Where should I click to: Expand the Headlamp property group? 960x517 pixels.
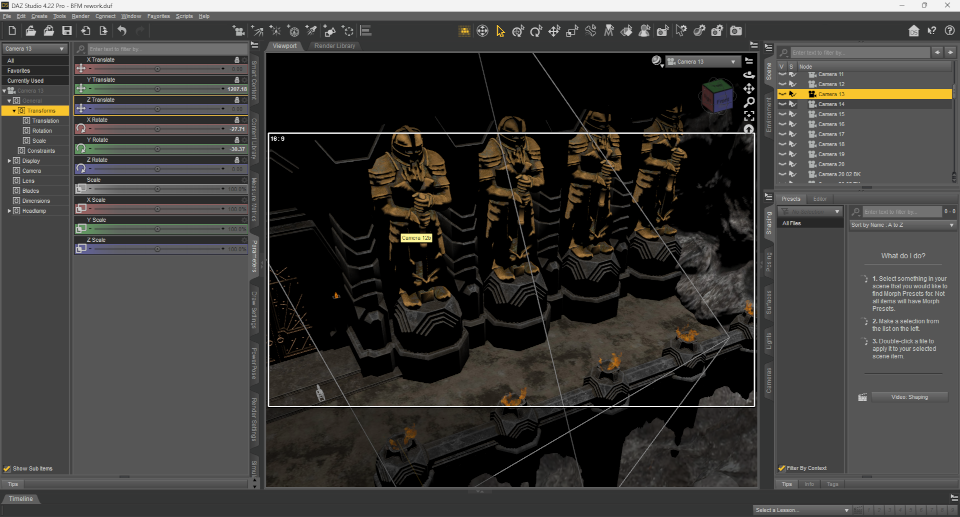click(9, 211)
